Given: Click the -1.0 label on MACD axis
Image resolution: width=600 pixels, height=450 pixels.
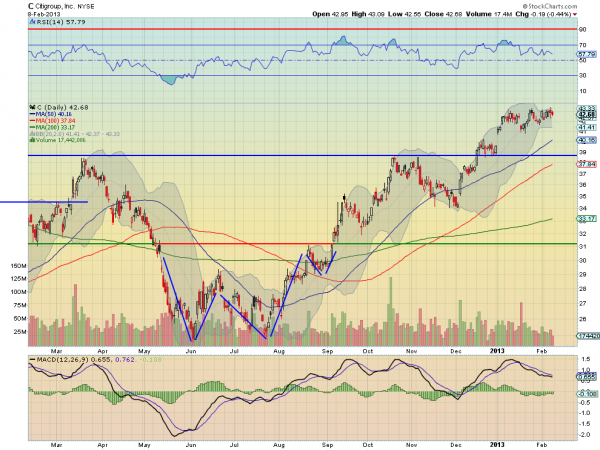Looking at the screenshot, I should point(584,413).
